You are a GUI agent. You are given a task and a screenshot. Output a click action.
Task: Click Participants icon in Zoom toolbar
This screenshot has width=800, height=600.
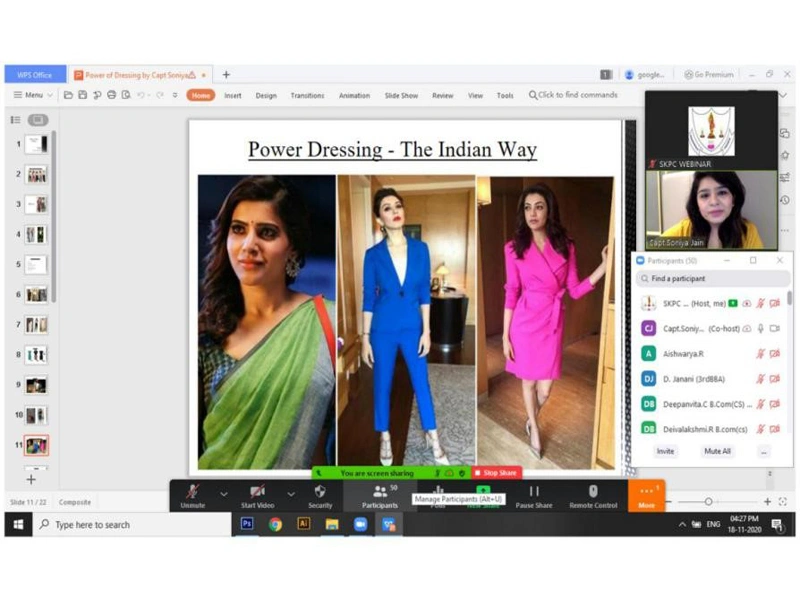380,496
